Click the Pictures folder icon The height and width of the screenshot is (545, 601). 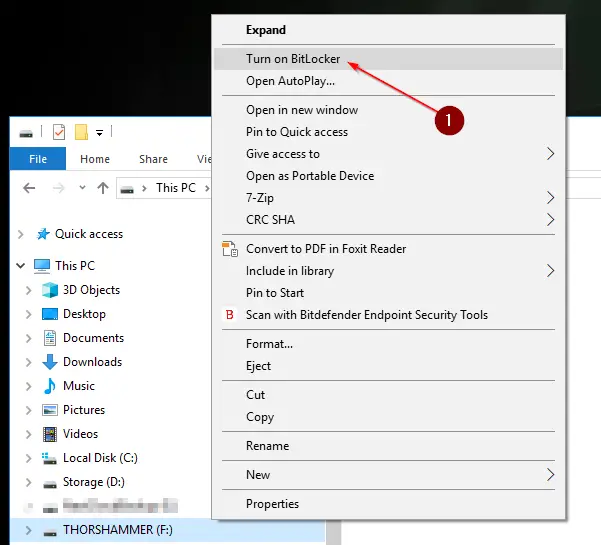50,410
